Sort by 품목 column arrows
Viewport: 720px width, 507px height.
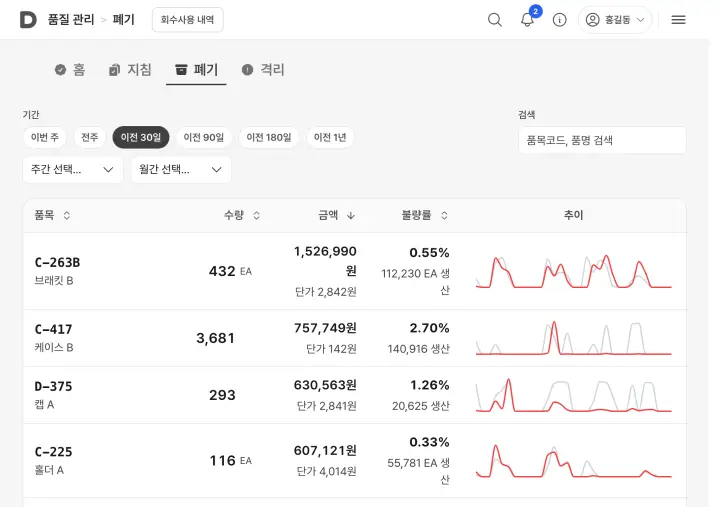67,215
